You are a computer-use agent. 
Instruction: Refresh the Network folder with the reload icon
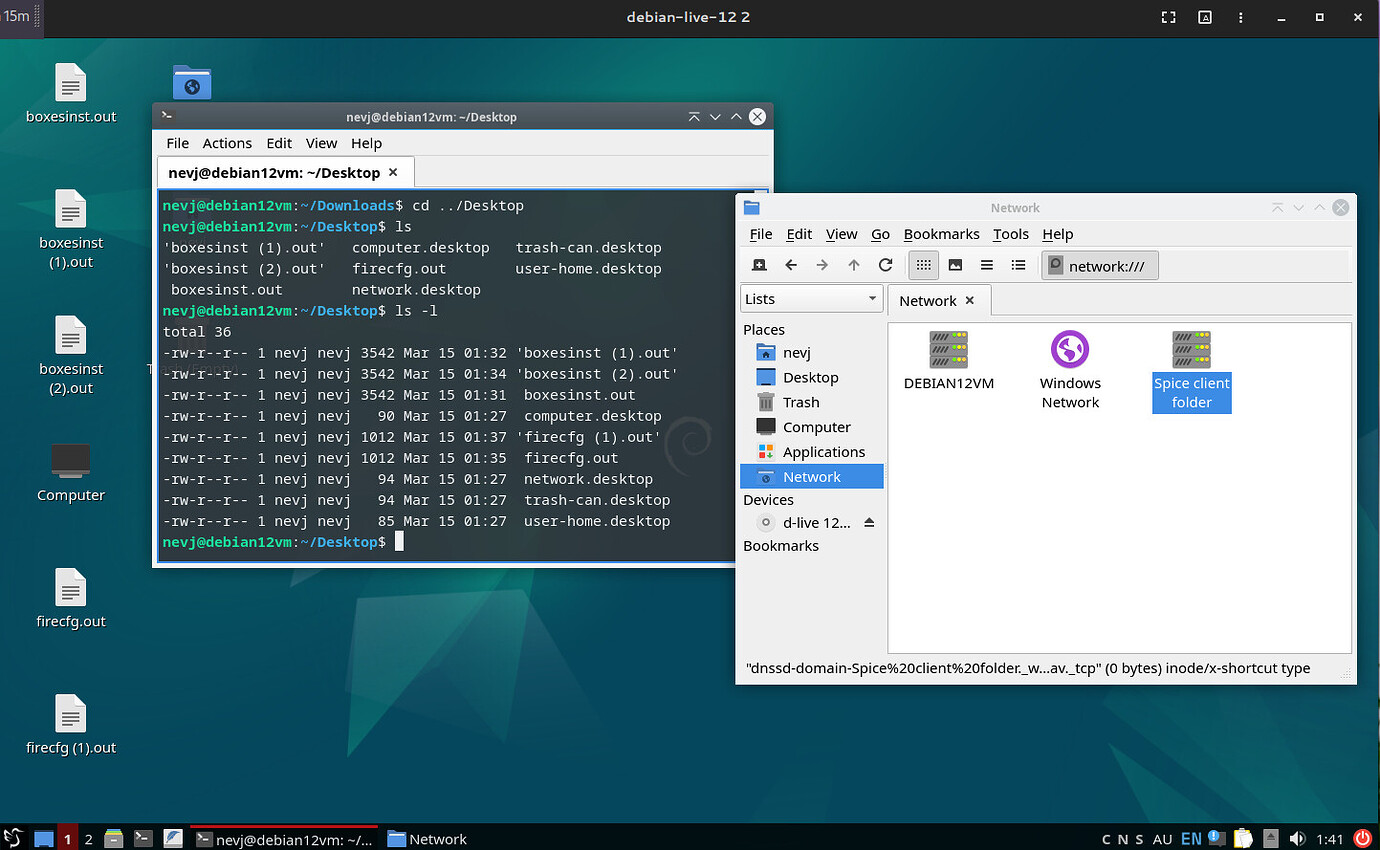(885, 265)
